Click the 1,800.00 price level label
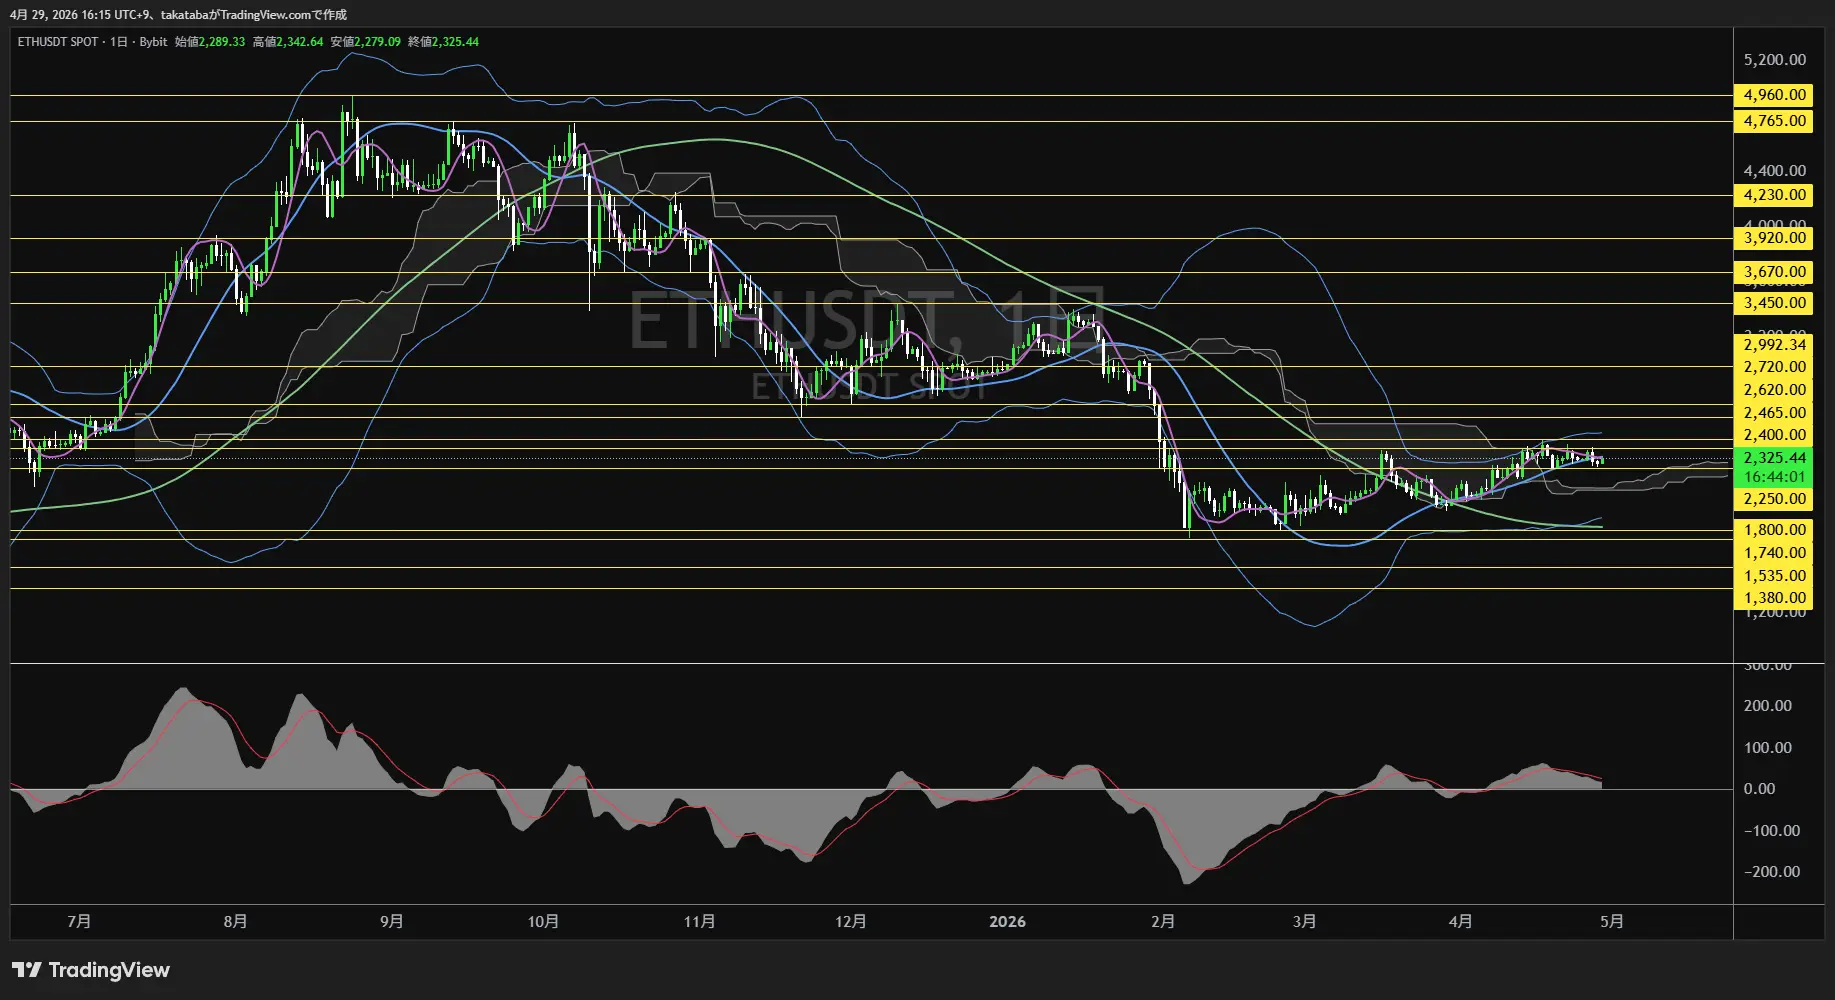 coord(1774,530)
